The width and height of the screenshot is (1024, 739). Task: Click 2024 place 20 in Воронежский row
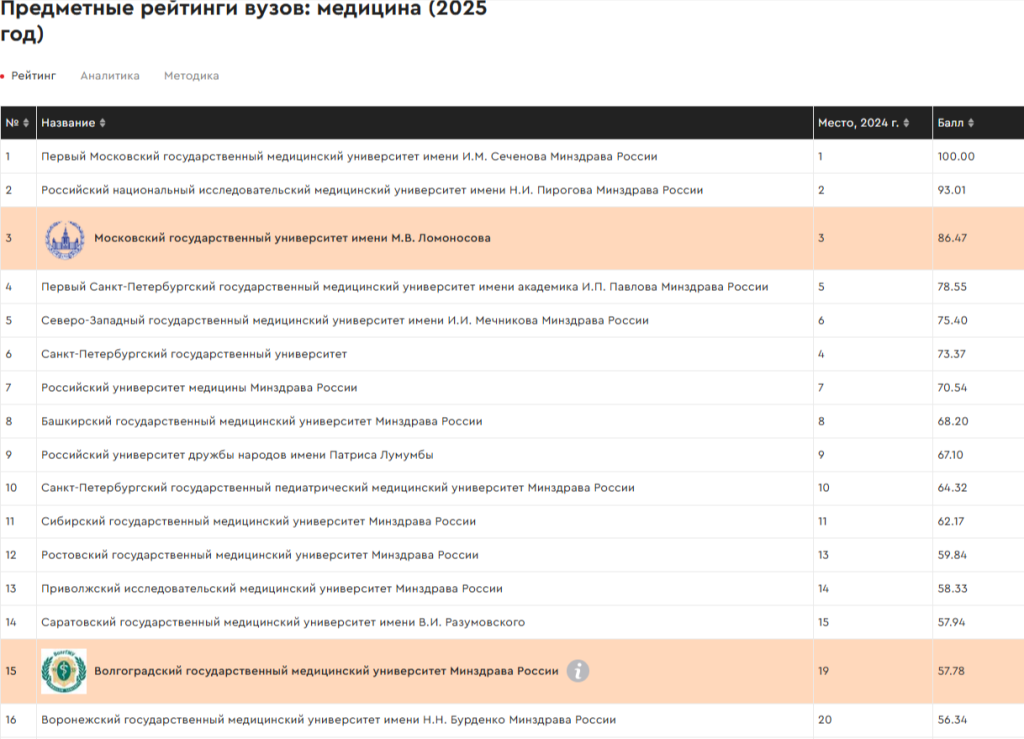pyautogui.click(x=825, y=719)
